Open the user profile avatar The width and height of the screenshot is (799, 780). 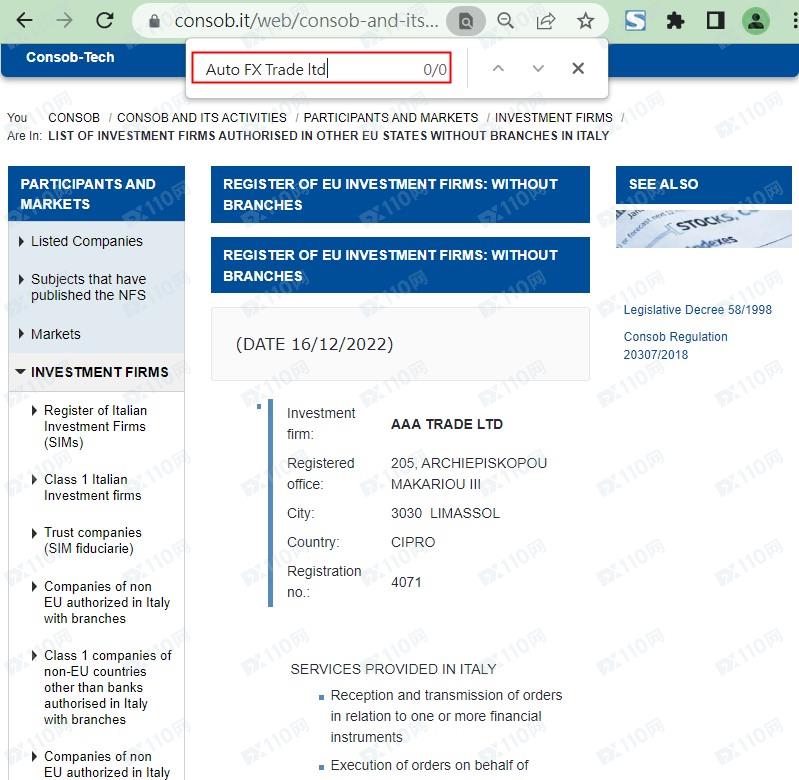(x=755, y=21)
